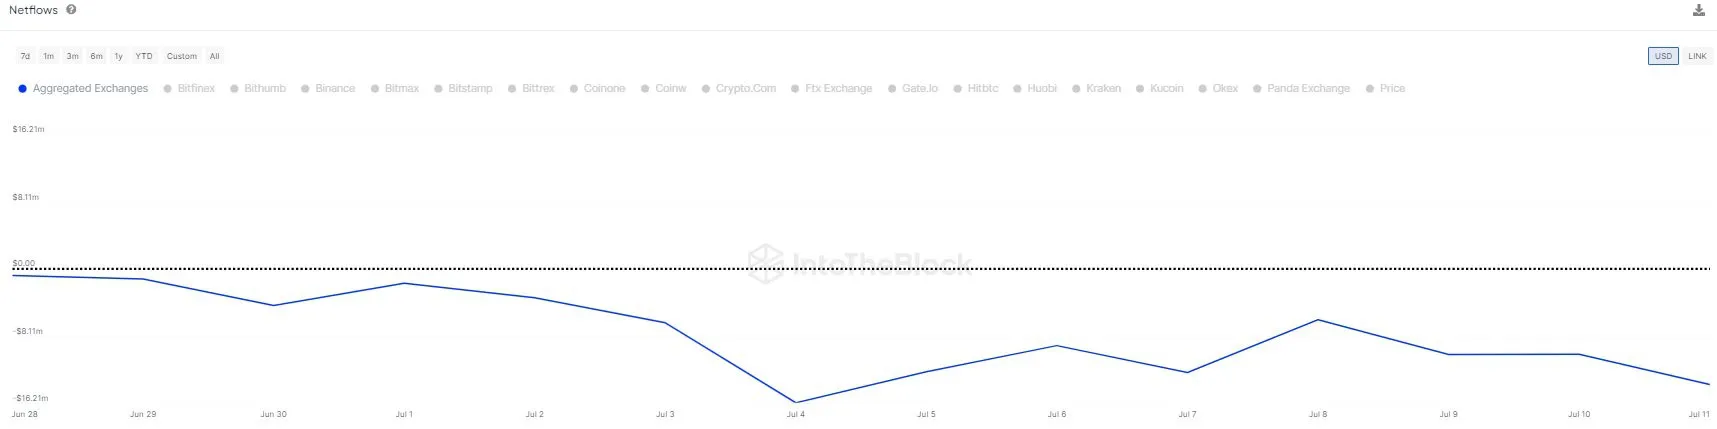Click the Netflows help question mark icon
The image size is (1717, 429).
tap(71, 10)
